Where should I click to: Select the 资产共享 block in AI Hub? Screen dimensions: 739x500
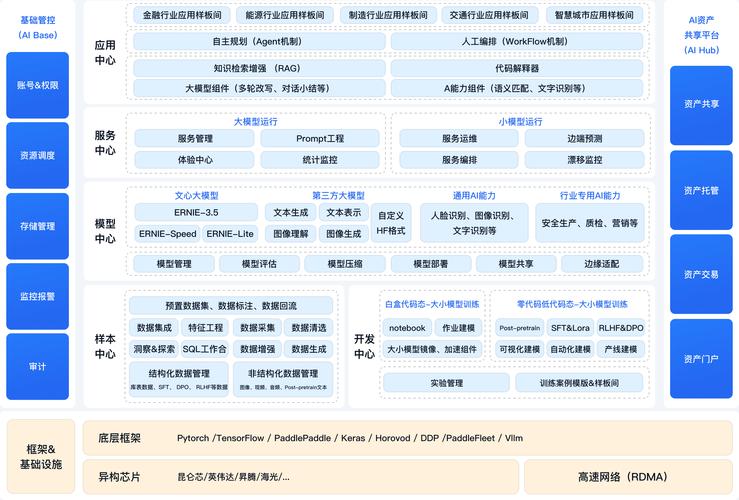pyautogui.click(x=700, y=104)
